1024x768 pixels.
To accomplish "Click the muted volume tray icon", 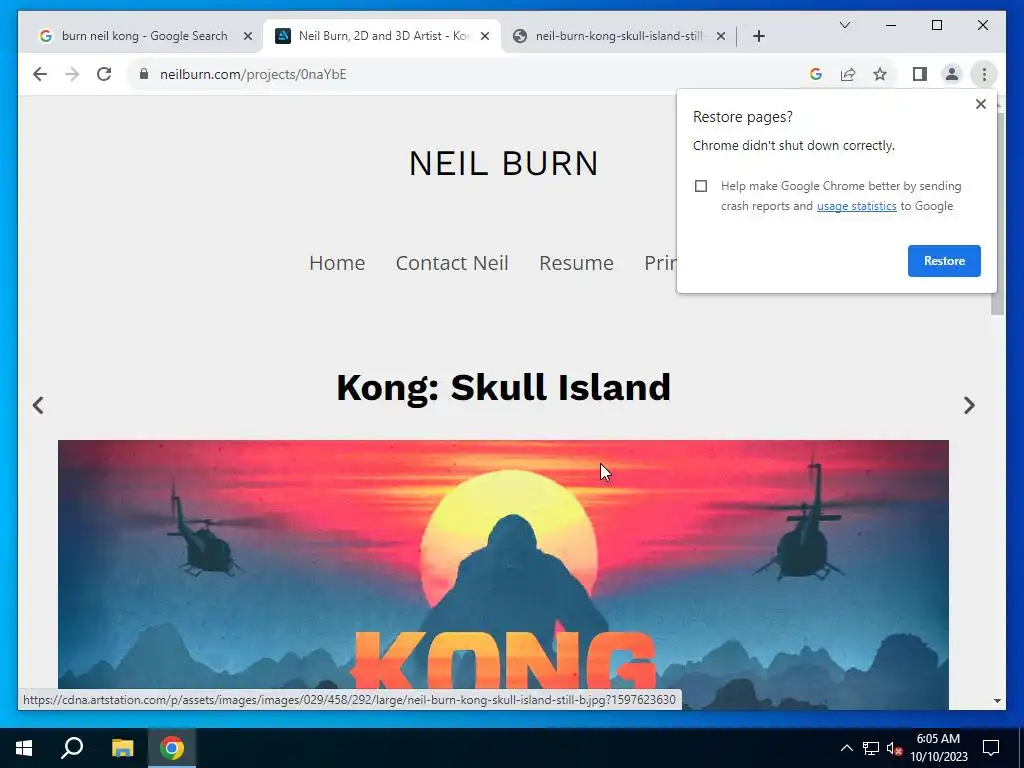I will click(x=894, y=748).
